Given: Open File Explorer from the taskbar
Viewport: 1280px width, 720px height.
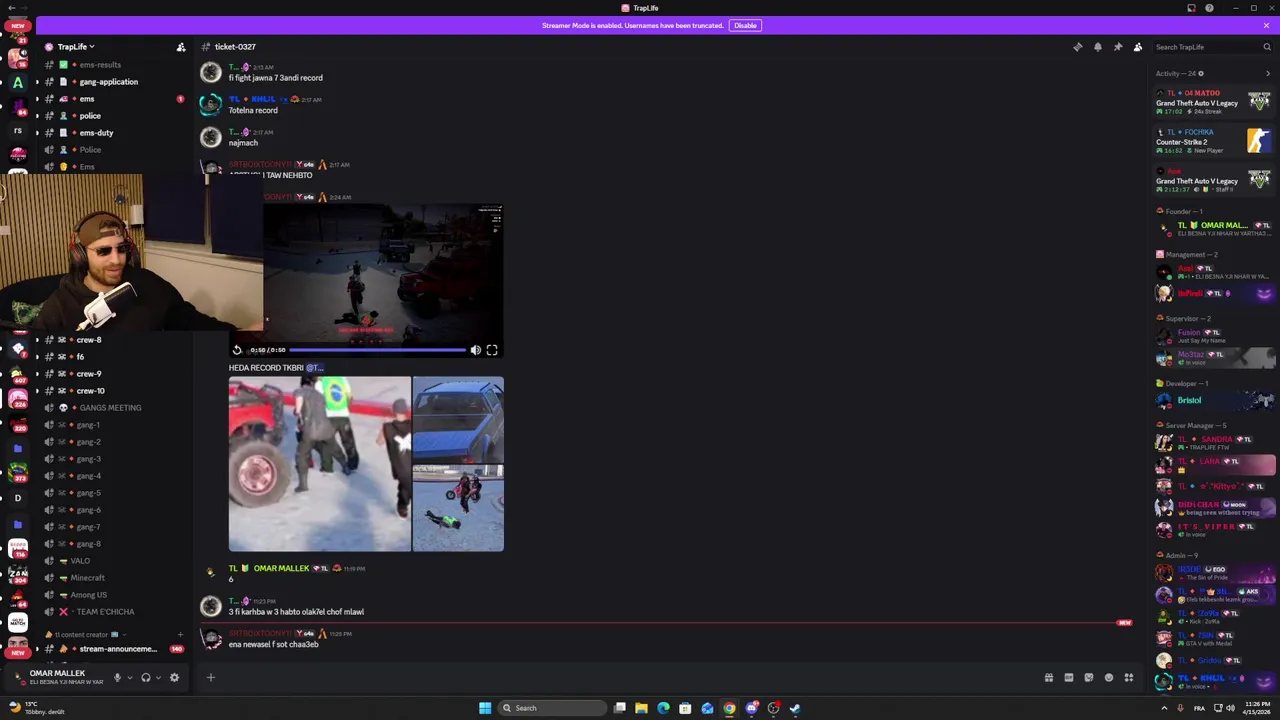Looking at the screenshot, I should (x=641, y=708).
